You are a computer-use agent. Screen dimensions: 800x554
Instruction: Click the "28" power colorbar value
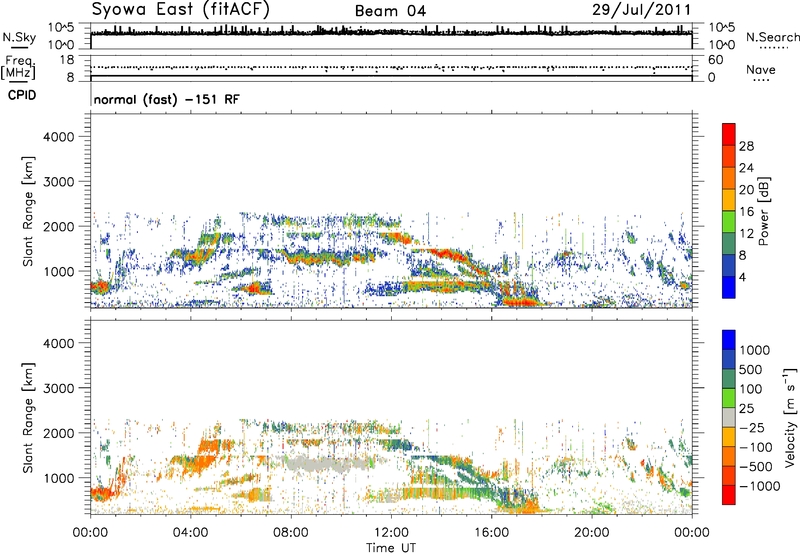[x=746, y=146]
